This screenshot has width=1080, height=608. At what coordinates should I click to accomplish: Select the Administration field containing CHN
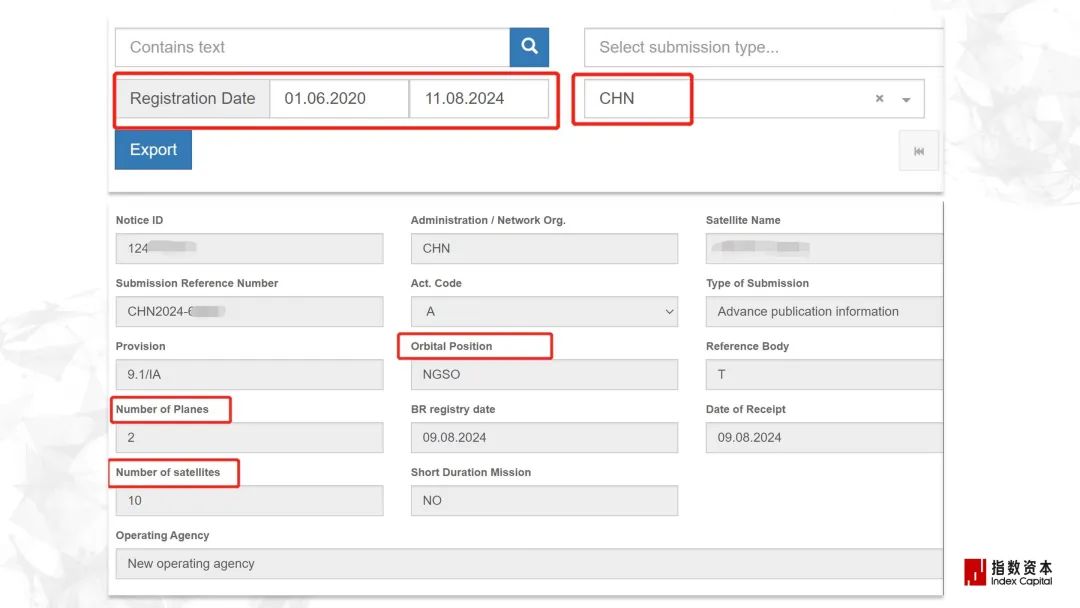coord(544,248)
